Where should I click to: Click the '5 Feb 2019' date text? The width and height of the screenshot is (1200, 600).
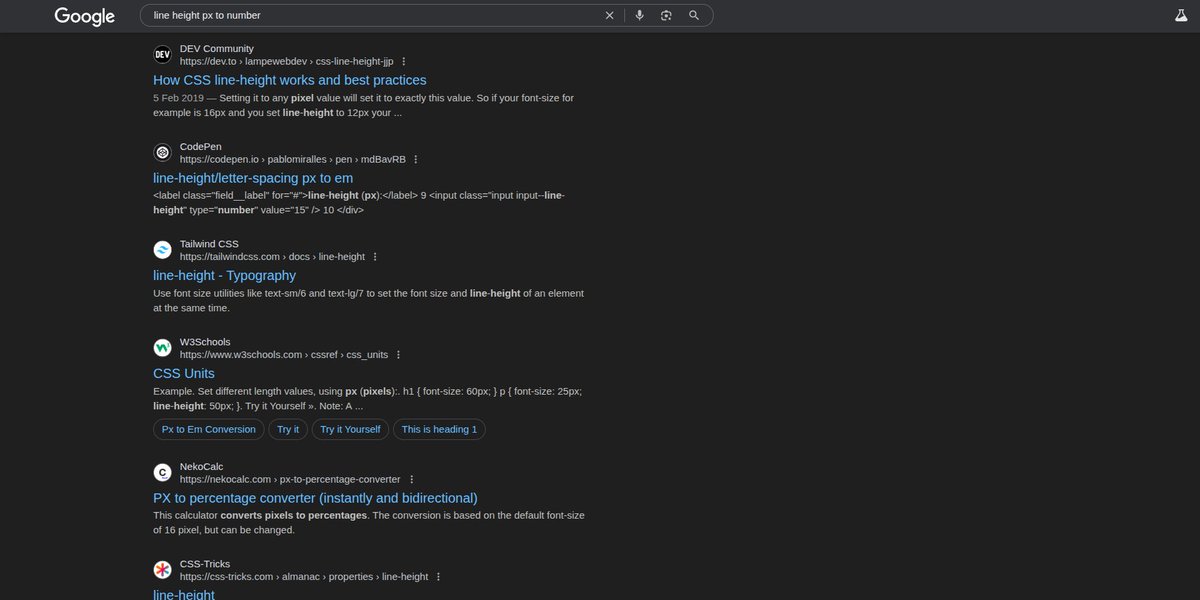tap(178, 98)
